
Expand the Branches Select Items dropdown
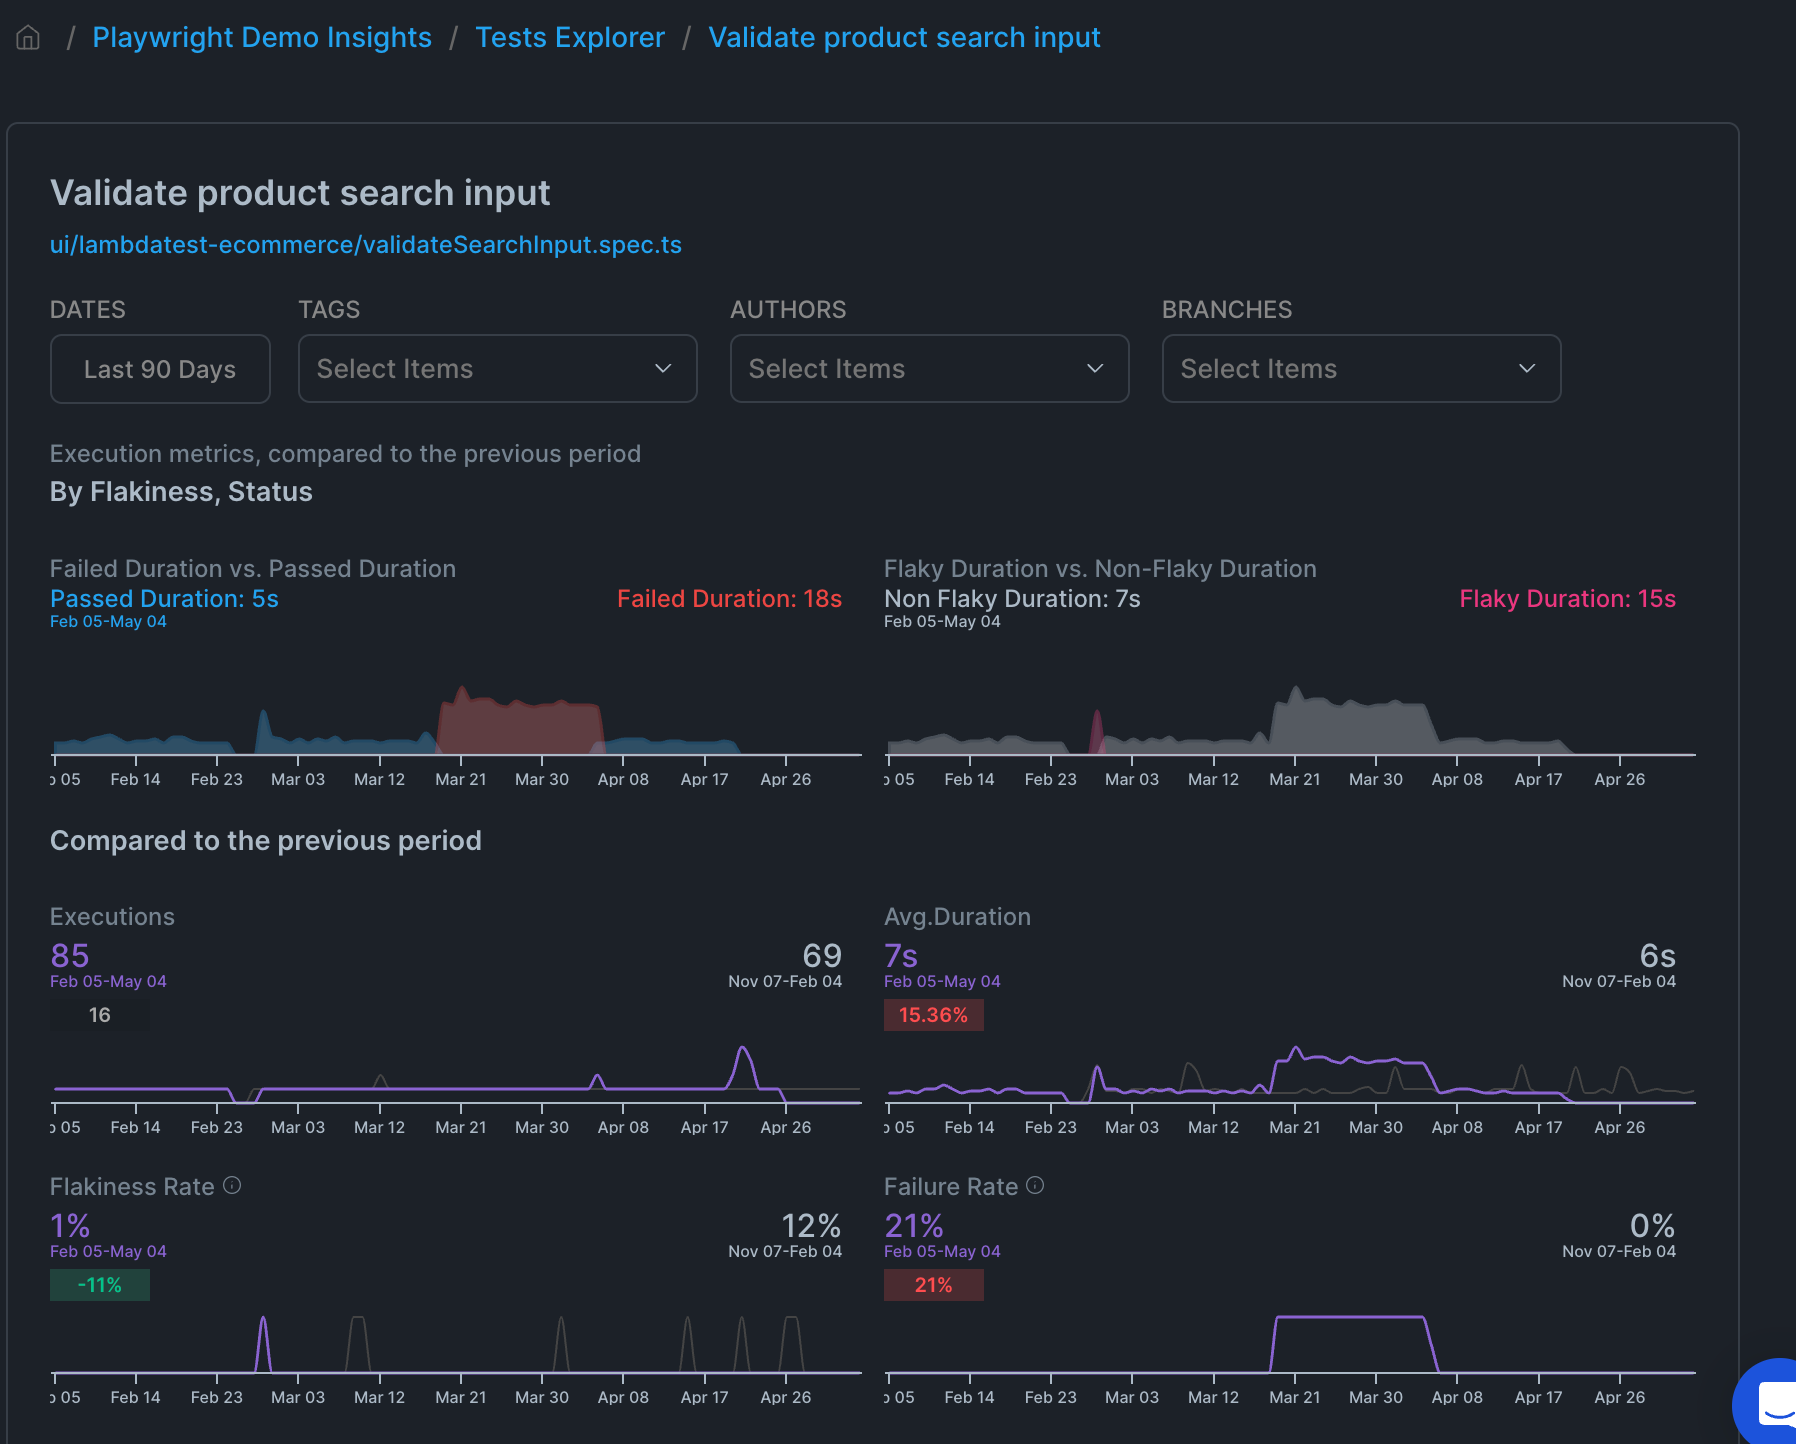pos(1362,369)
